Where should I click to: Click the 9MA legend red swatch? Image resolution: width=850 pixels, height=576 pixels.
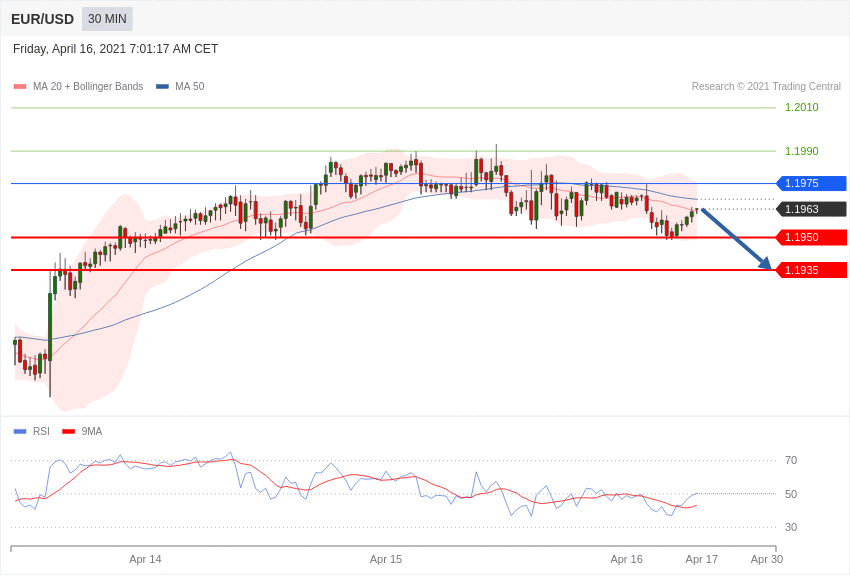click(x=68, y=431)
